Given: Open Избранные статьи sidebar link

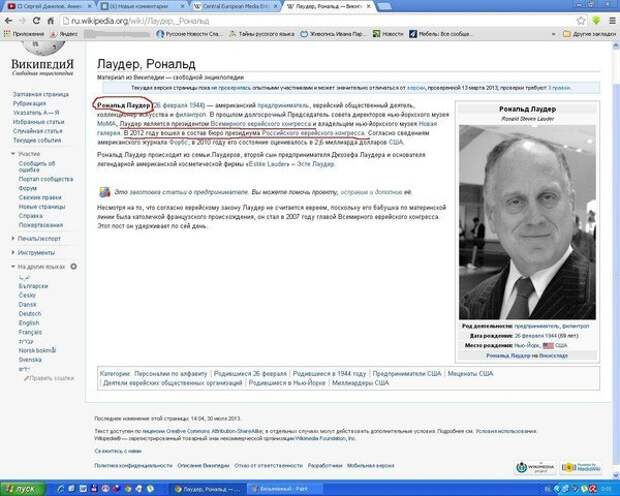Looking at the screenshot, I should 38,122.
